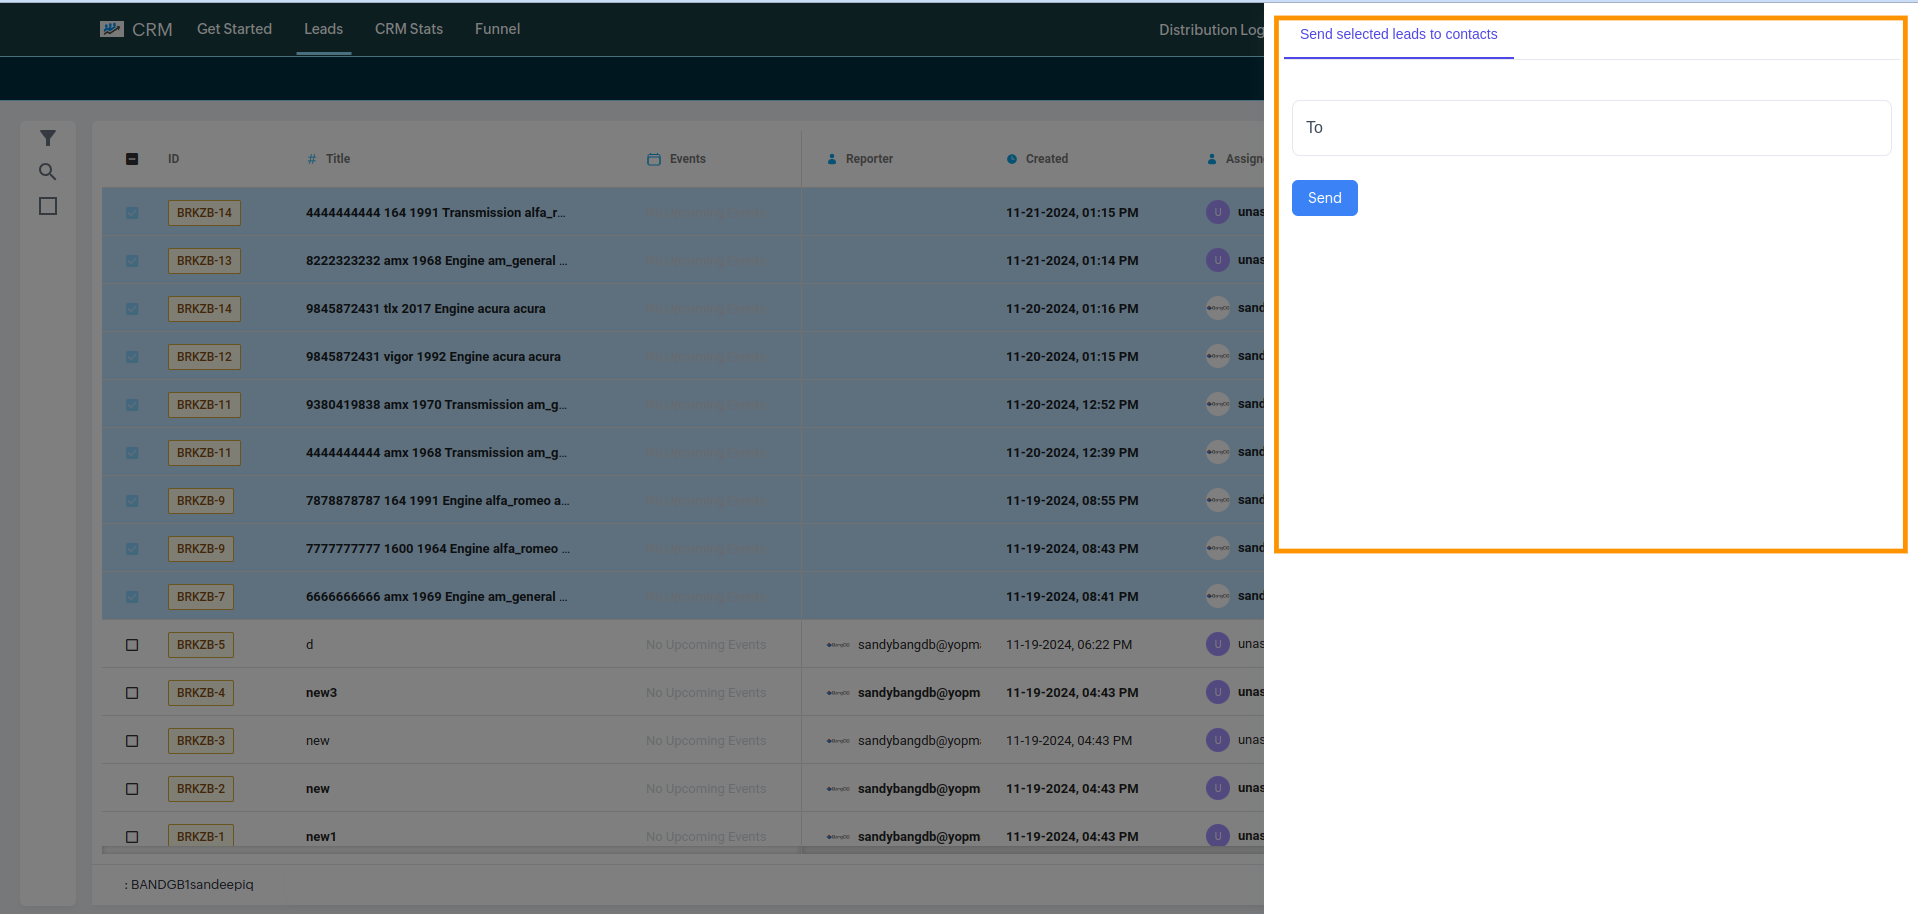Open lead ID tag BRKZB-5
This screenshot has width=1918, height=914.
click(x=201, y=645)
